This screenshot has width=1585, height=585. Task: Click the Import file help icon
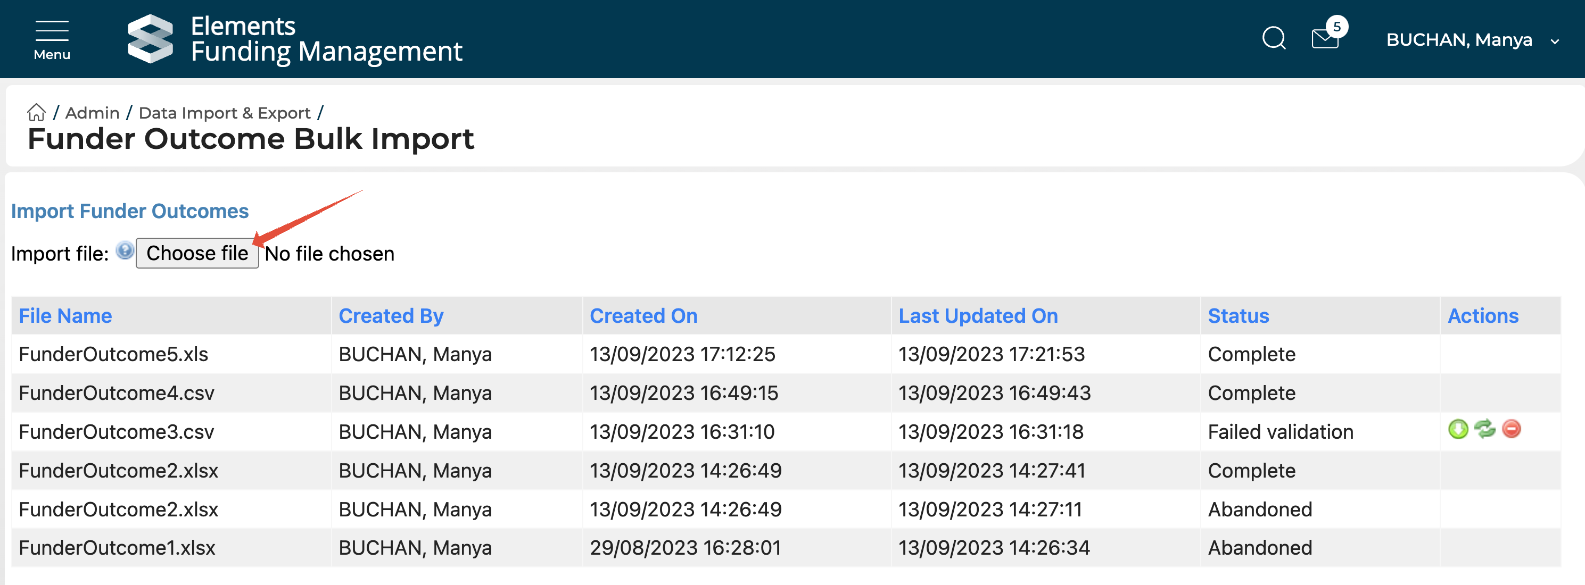tap(125, 251)
